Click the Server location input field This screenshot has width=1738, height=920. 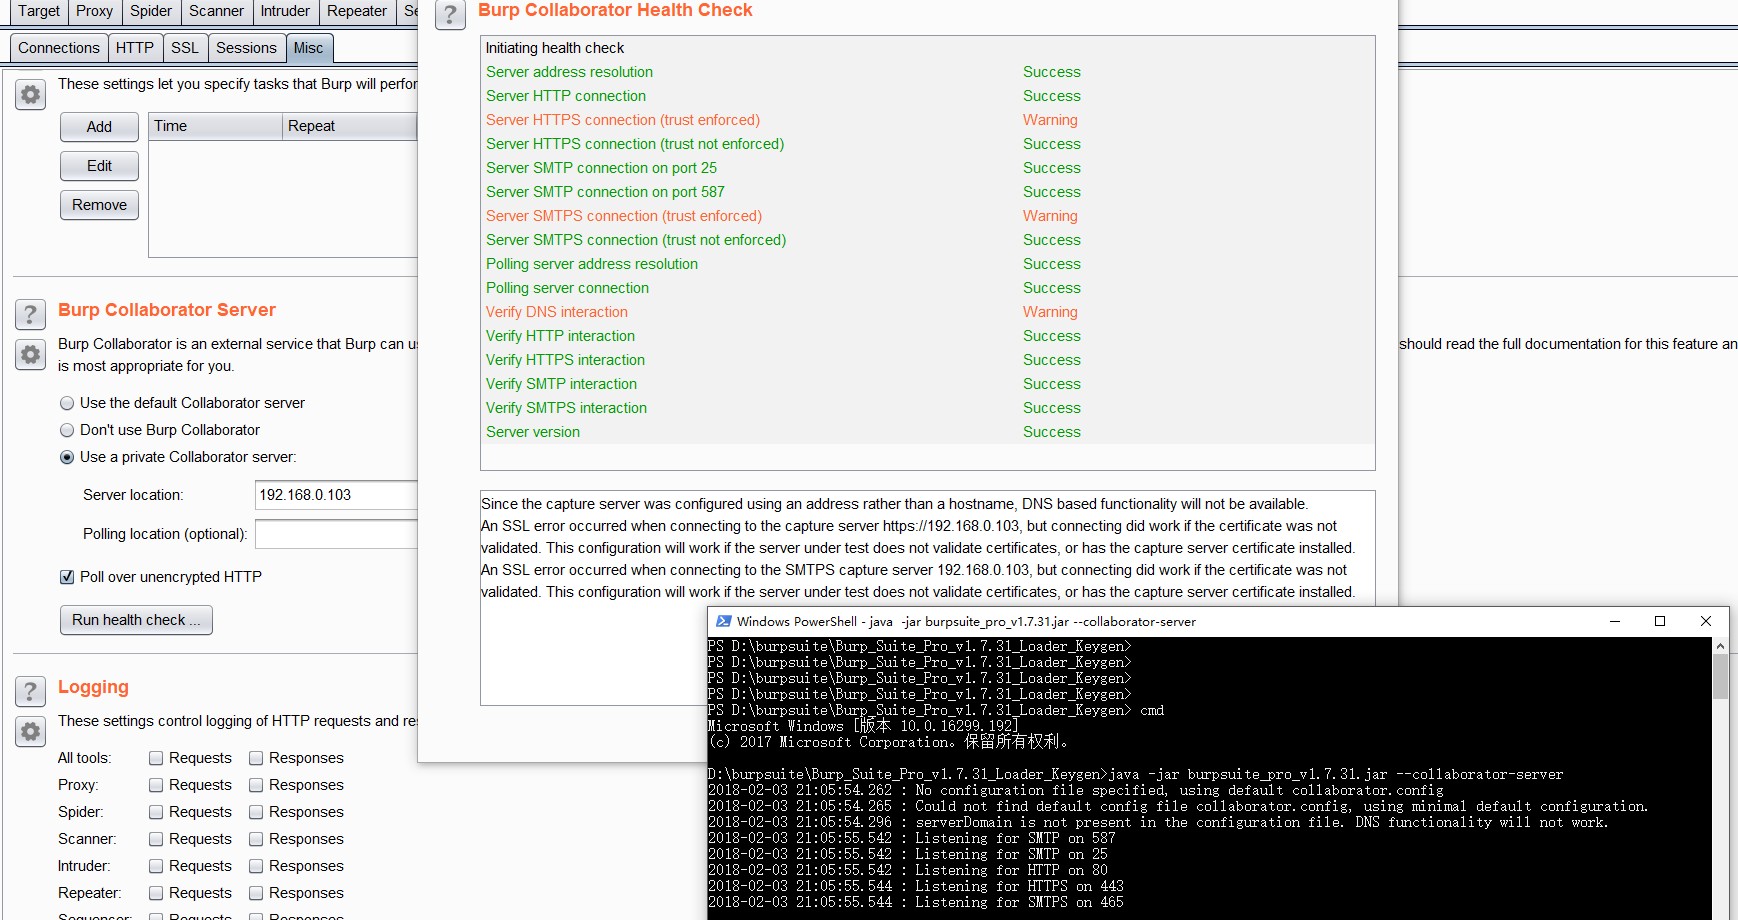tap(336, 495)
